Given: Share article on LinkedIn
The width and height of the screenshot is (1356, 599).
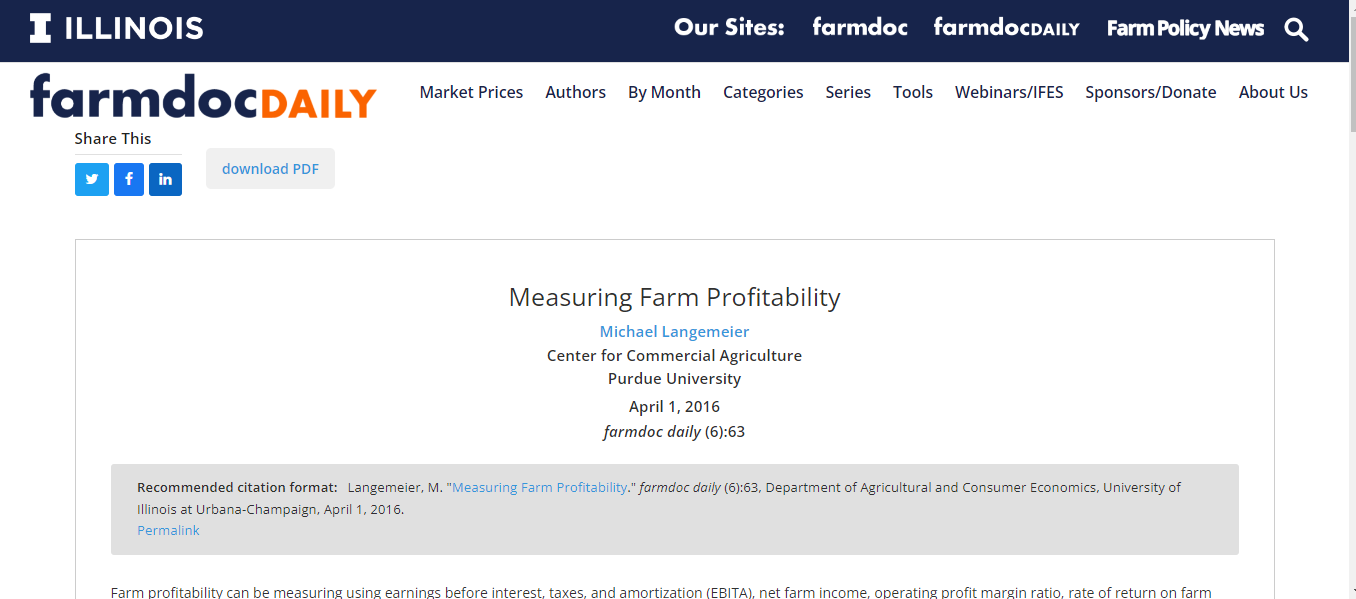Looking at the screenshot, I should click(x=165, y=179).
